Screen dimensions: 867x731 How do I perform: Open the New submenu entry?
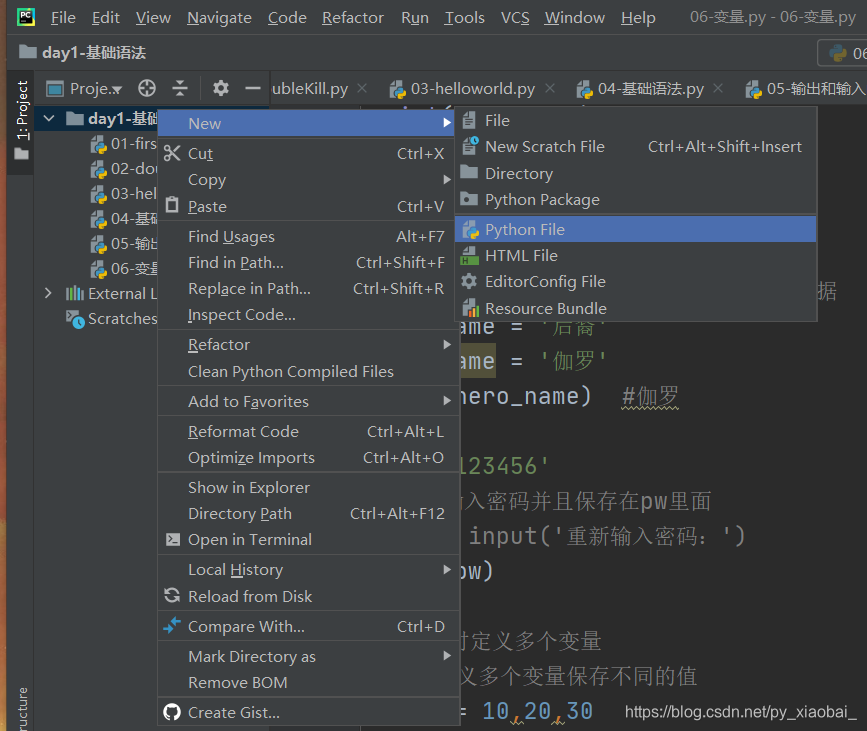click(306, 123)
